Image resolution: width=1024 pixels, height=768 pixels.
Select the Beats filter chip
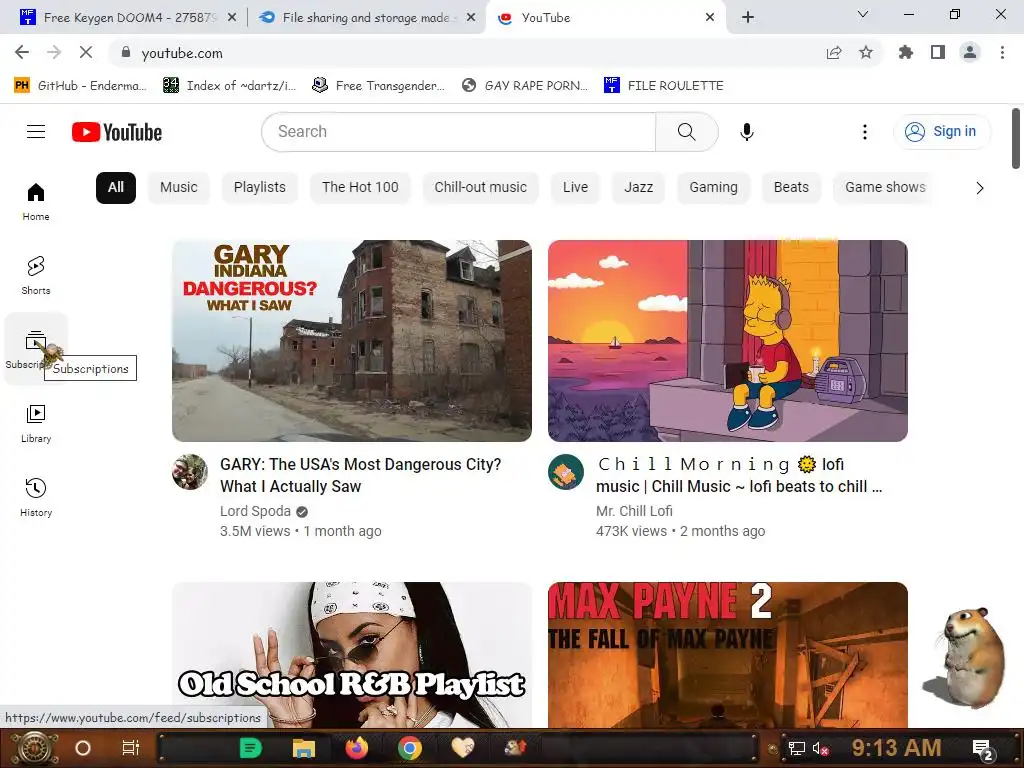click(x=791, y=187)
